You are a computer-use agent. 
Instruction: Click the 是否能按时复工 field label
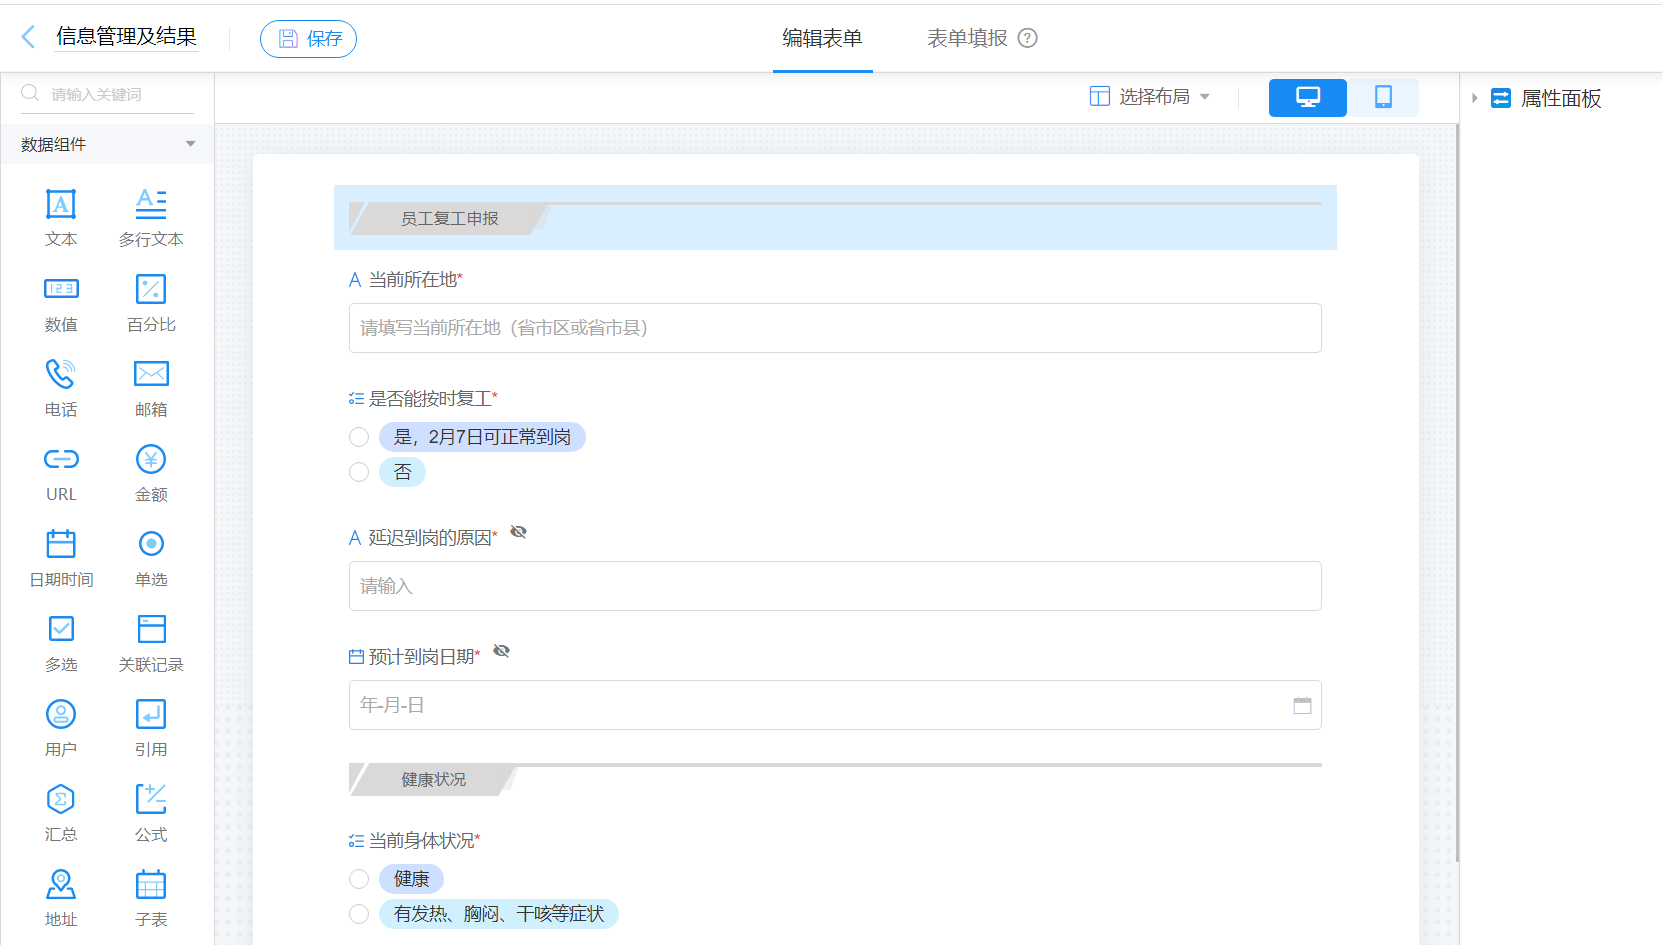(430, 399)
